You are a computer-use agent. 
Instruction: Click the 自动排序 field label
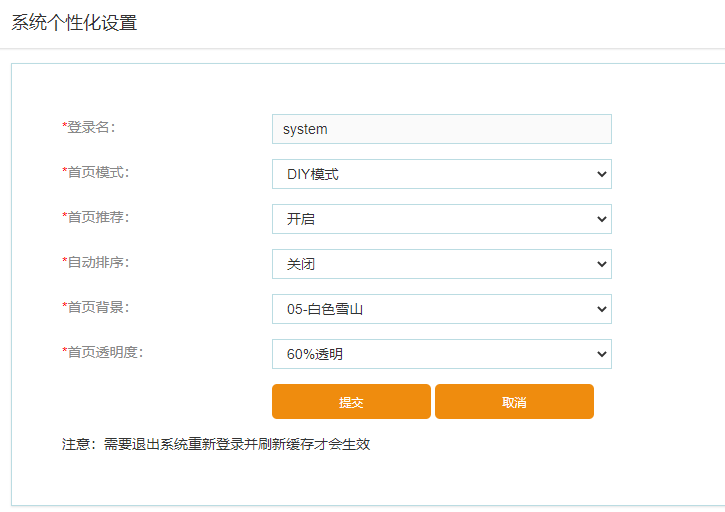coord(96,262)
